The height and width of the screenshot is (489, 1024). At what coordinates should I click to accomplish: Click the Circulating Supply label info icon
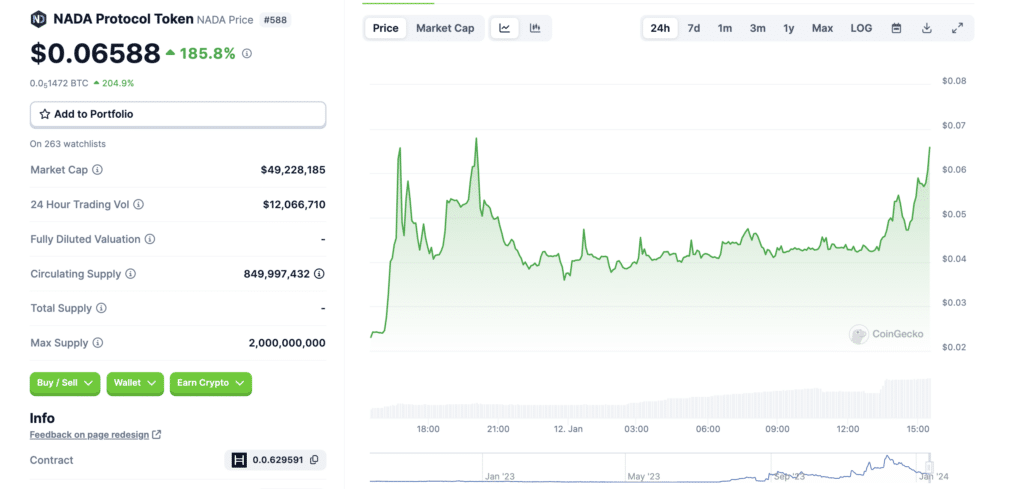131,274
